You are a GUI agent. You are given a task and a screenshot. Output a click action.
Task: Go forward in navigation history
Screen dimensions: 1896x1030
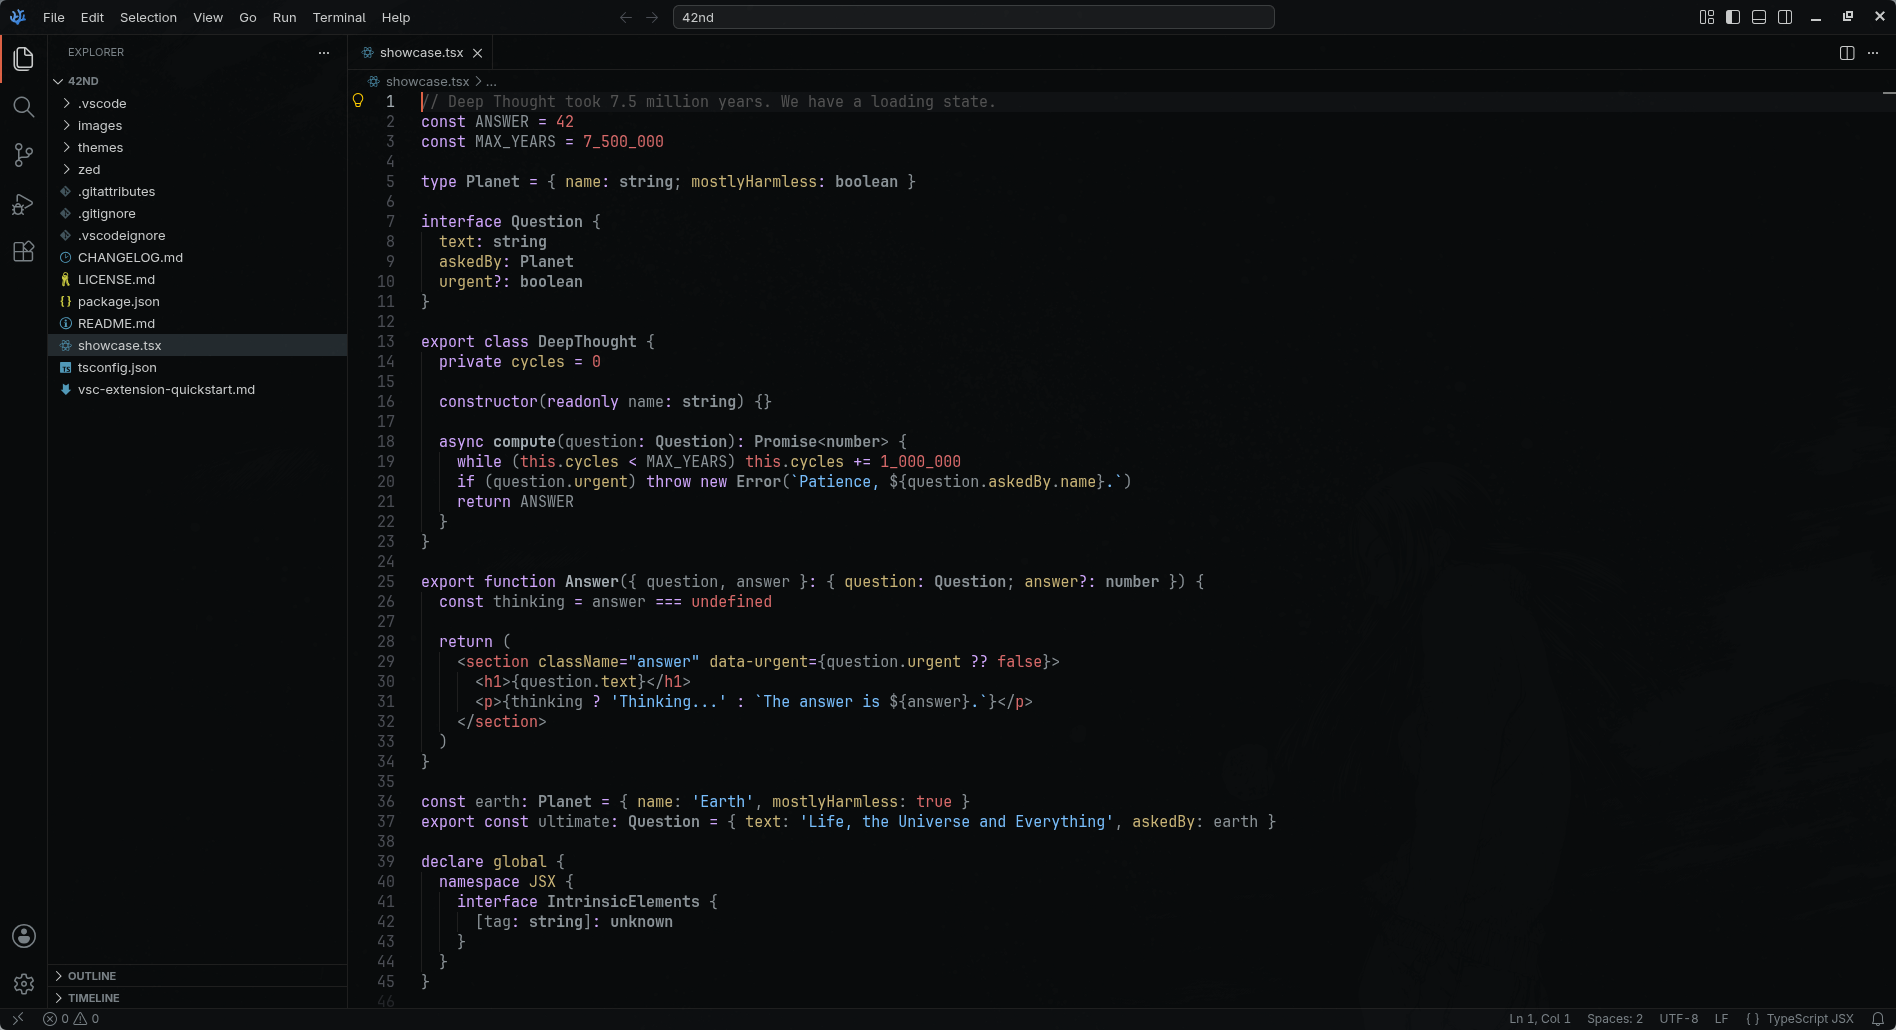pyautogui.click(x=652, y=17)
